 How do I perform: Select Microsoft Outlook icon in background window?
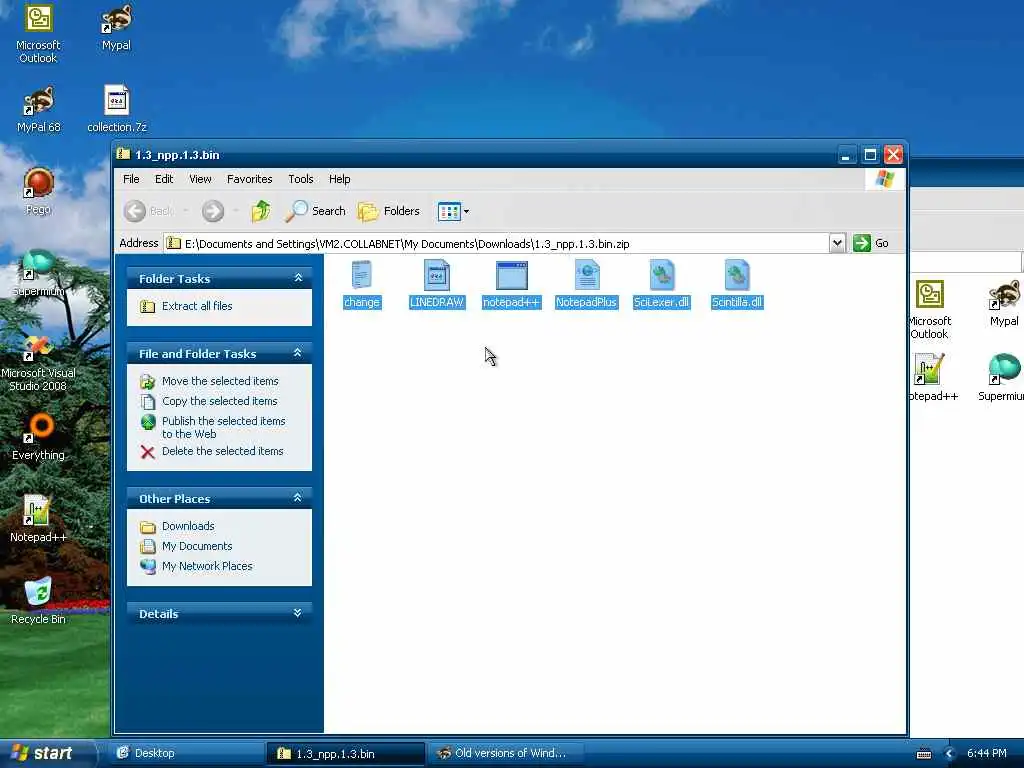click(929, 310)
